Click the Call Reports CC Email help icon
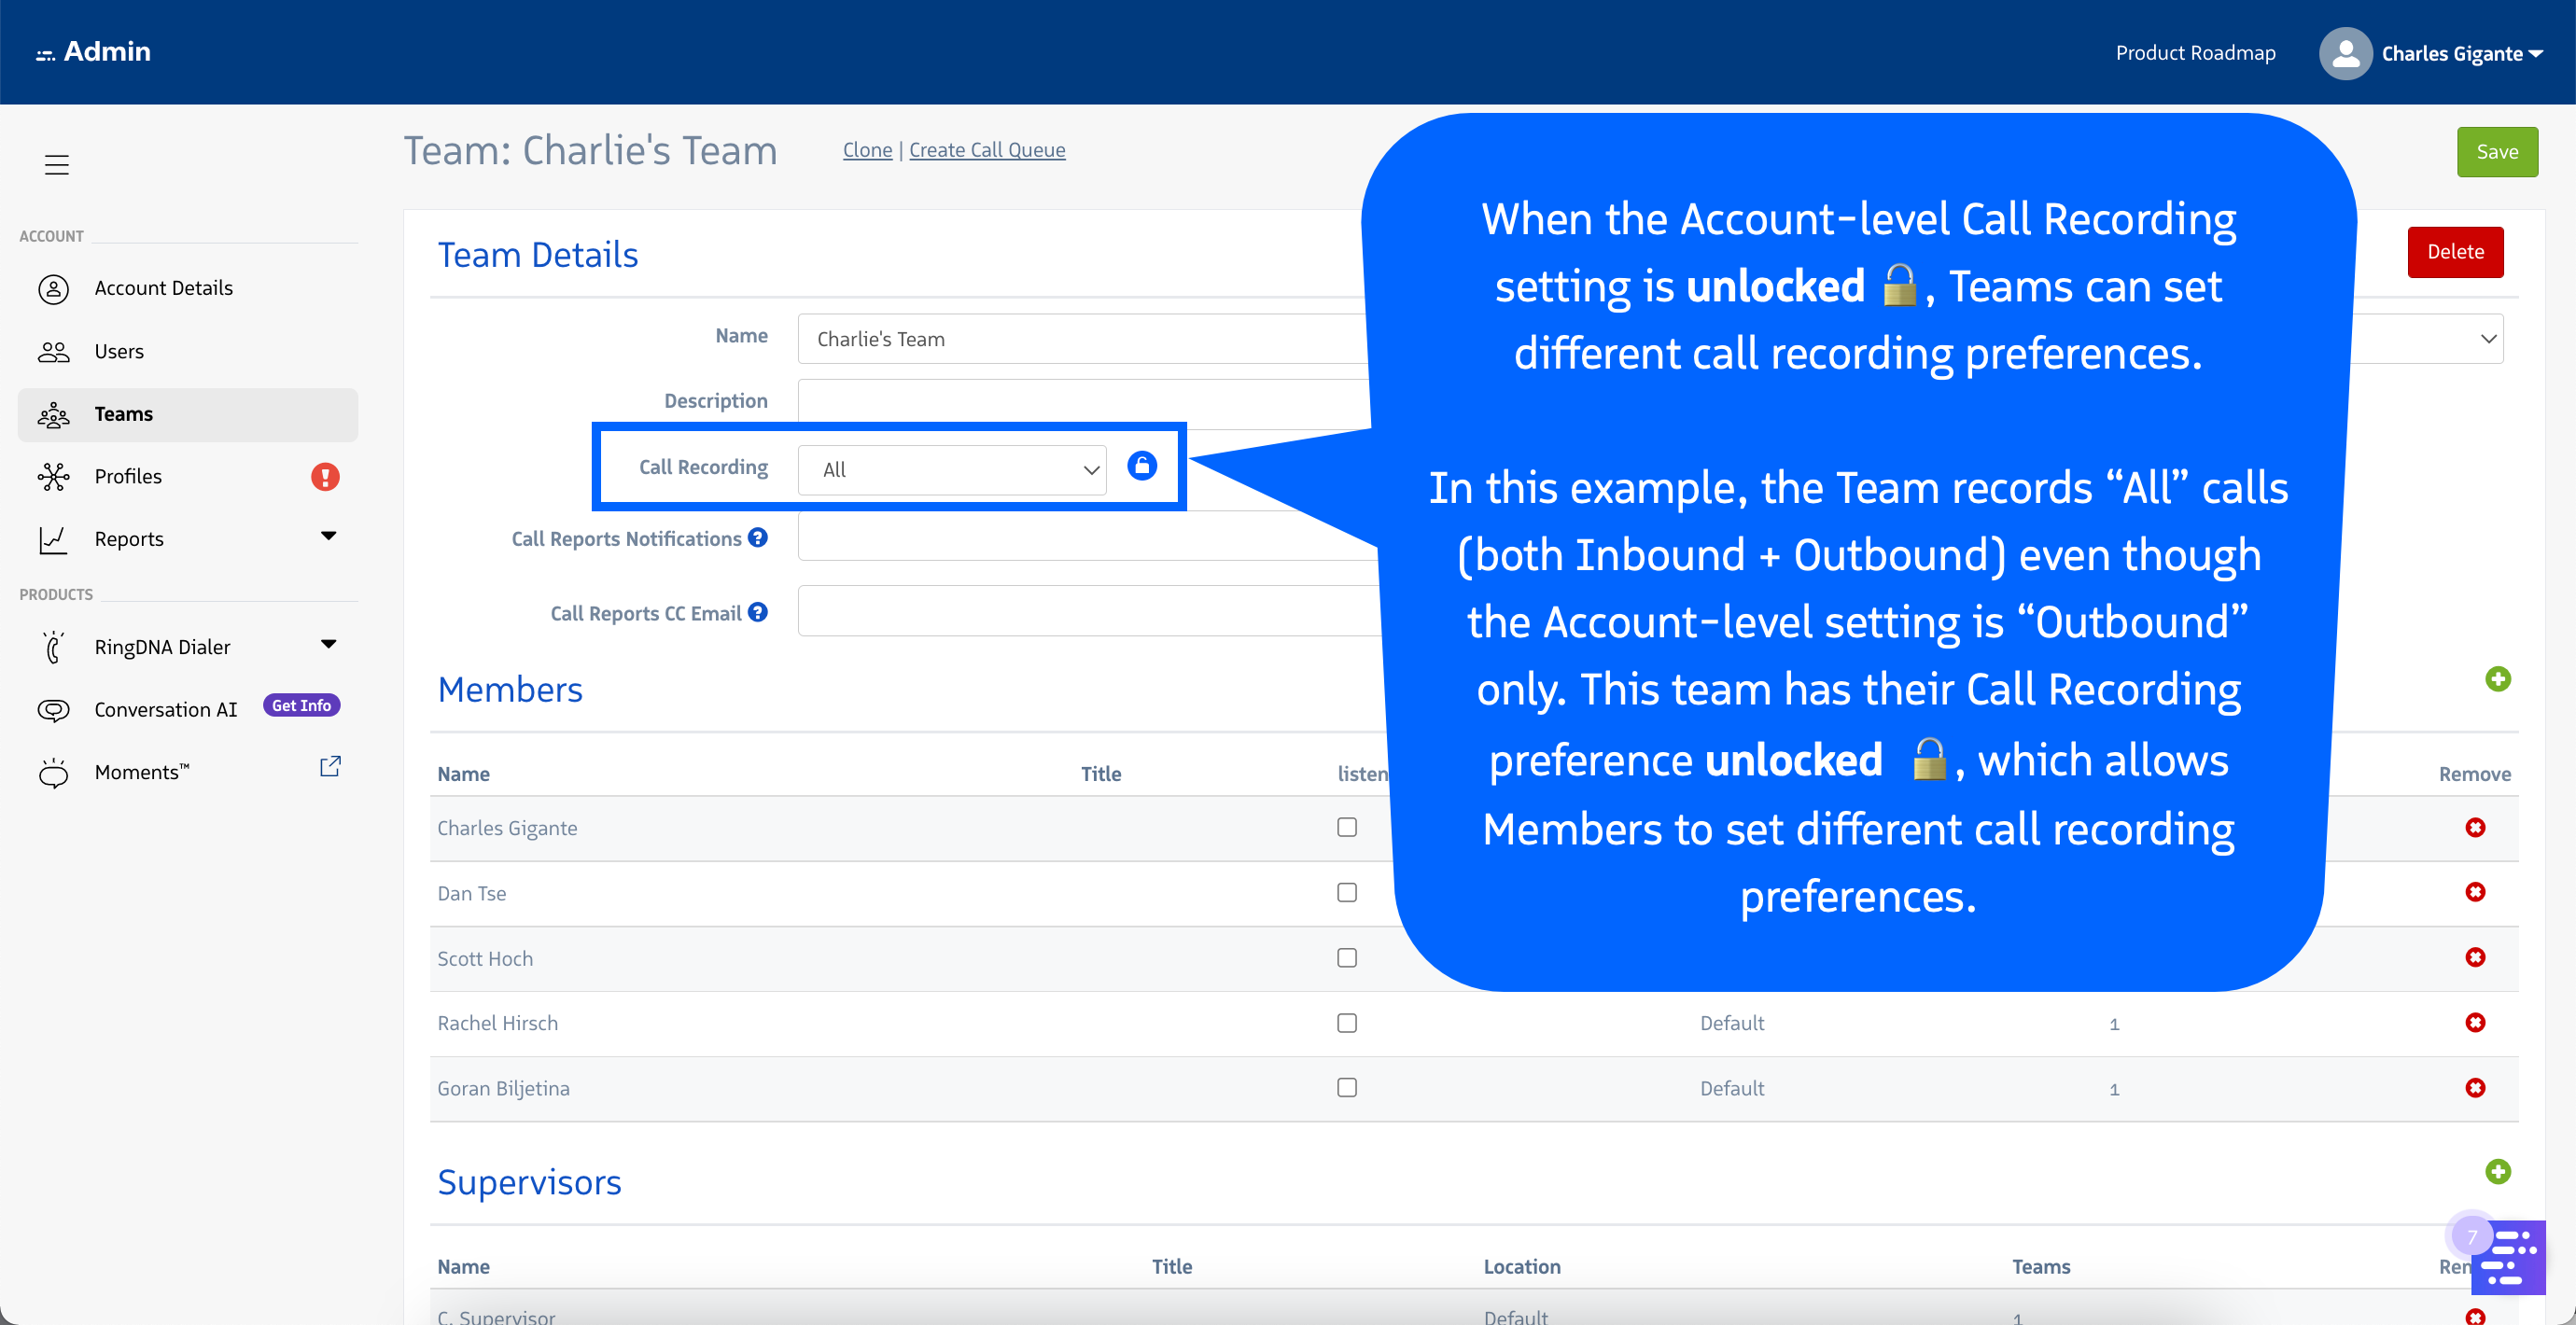This screenshot has height=1325, width=2576. [758, 612]
